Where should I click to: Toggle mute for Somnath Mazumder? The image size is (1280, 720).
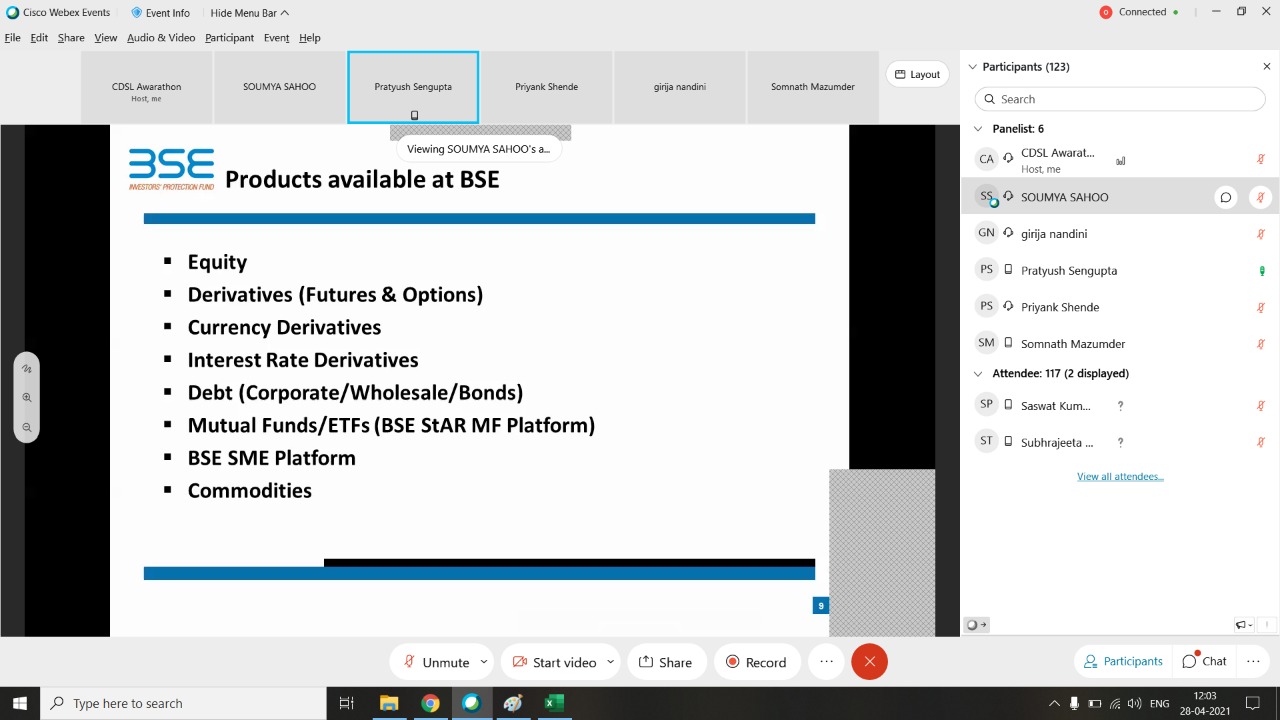tap(1261, 344)
